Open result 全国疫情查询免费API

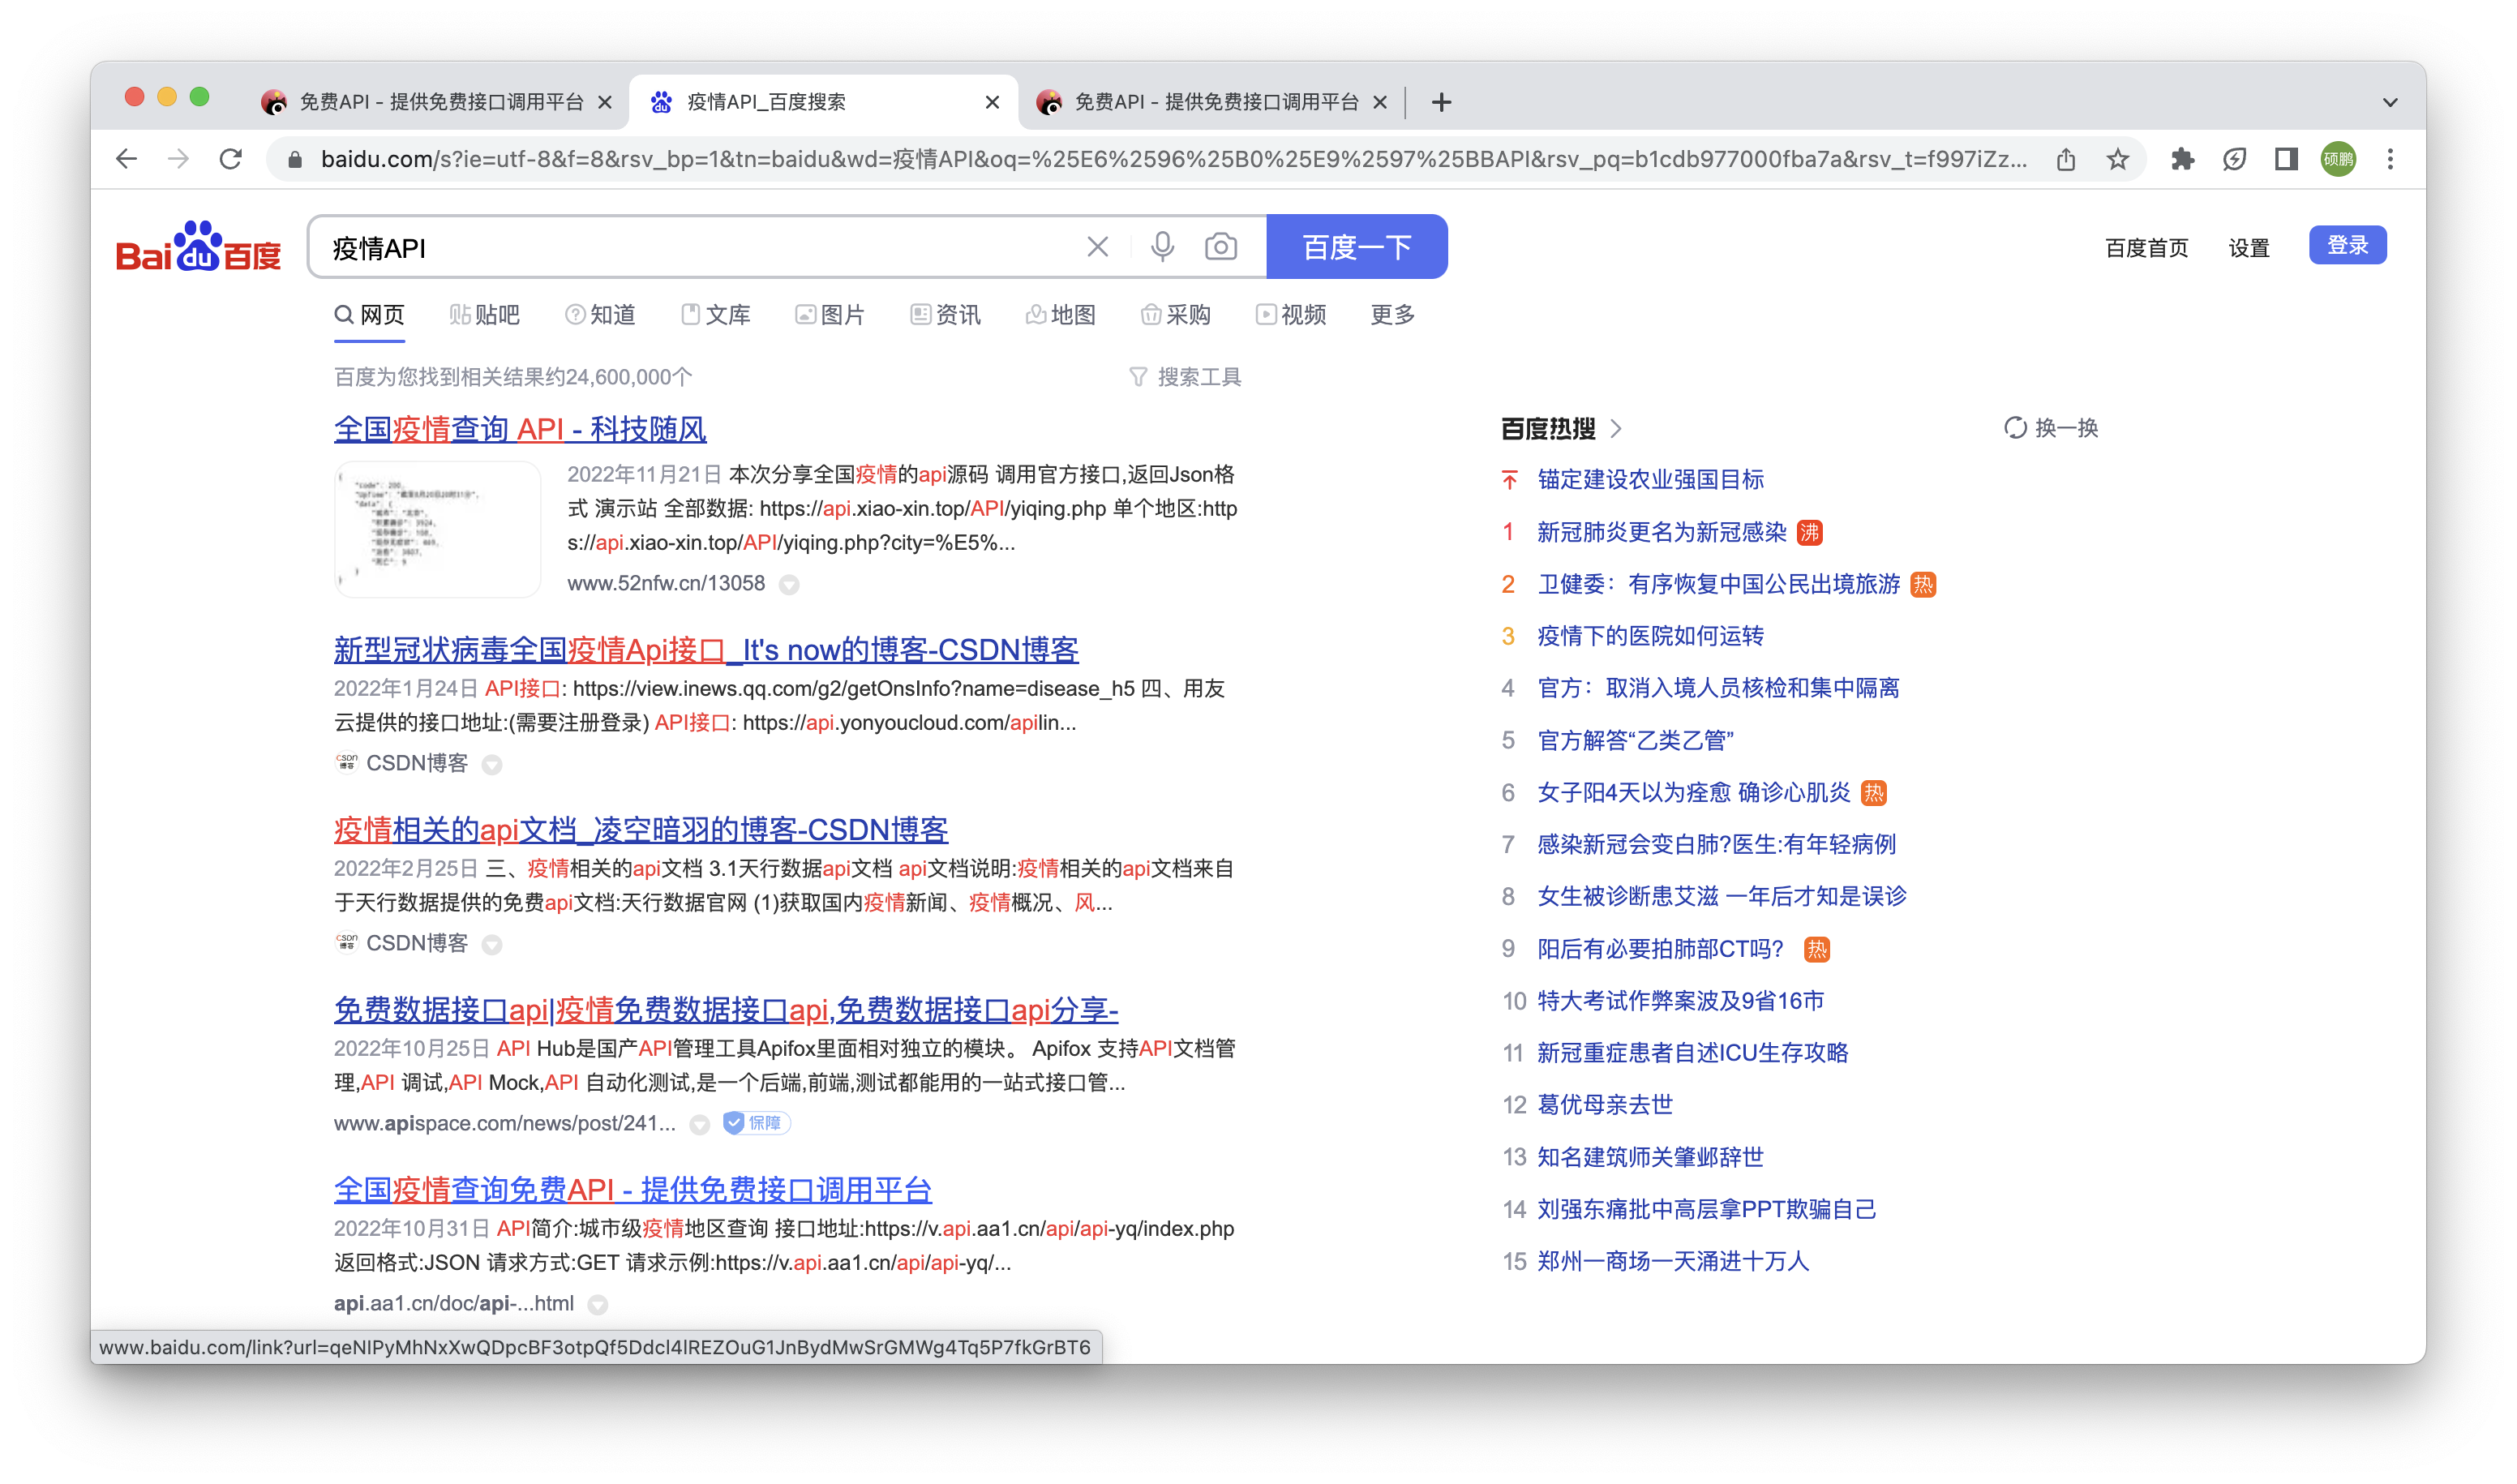(633, 1190)
